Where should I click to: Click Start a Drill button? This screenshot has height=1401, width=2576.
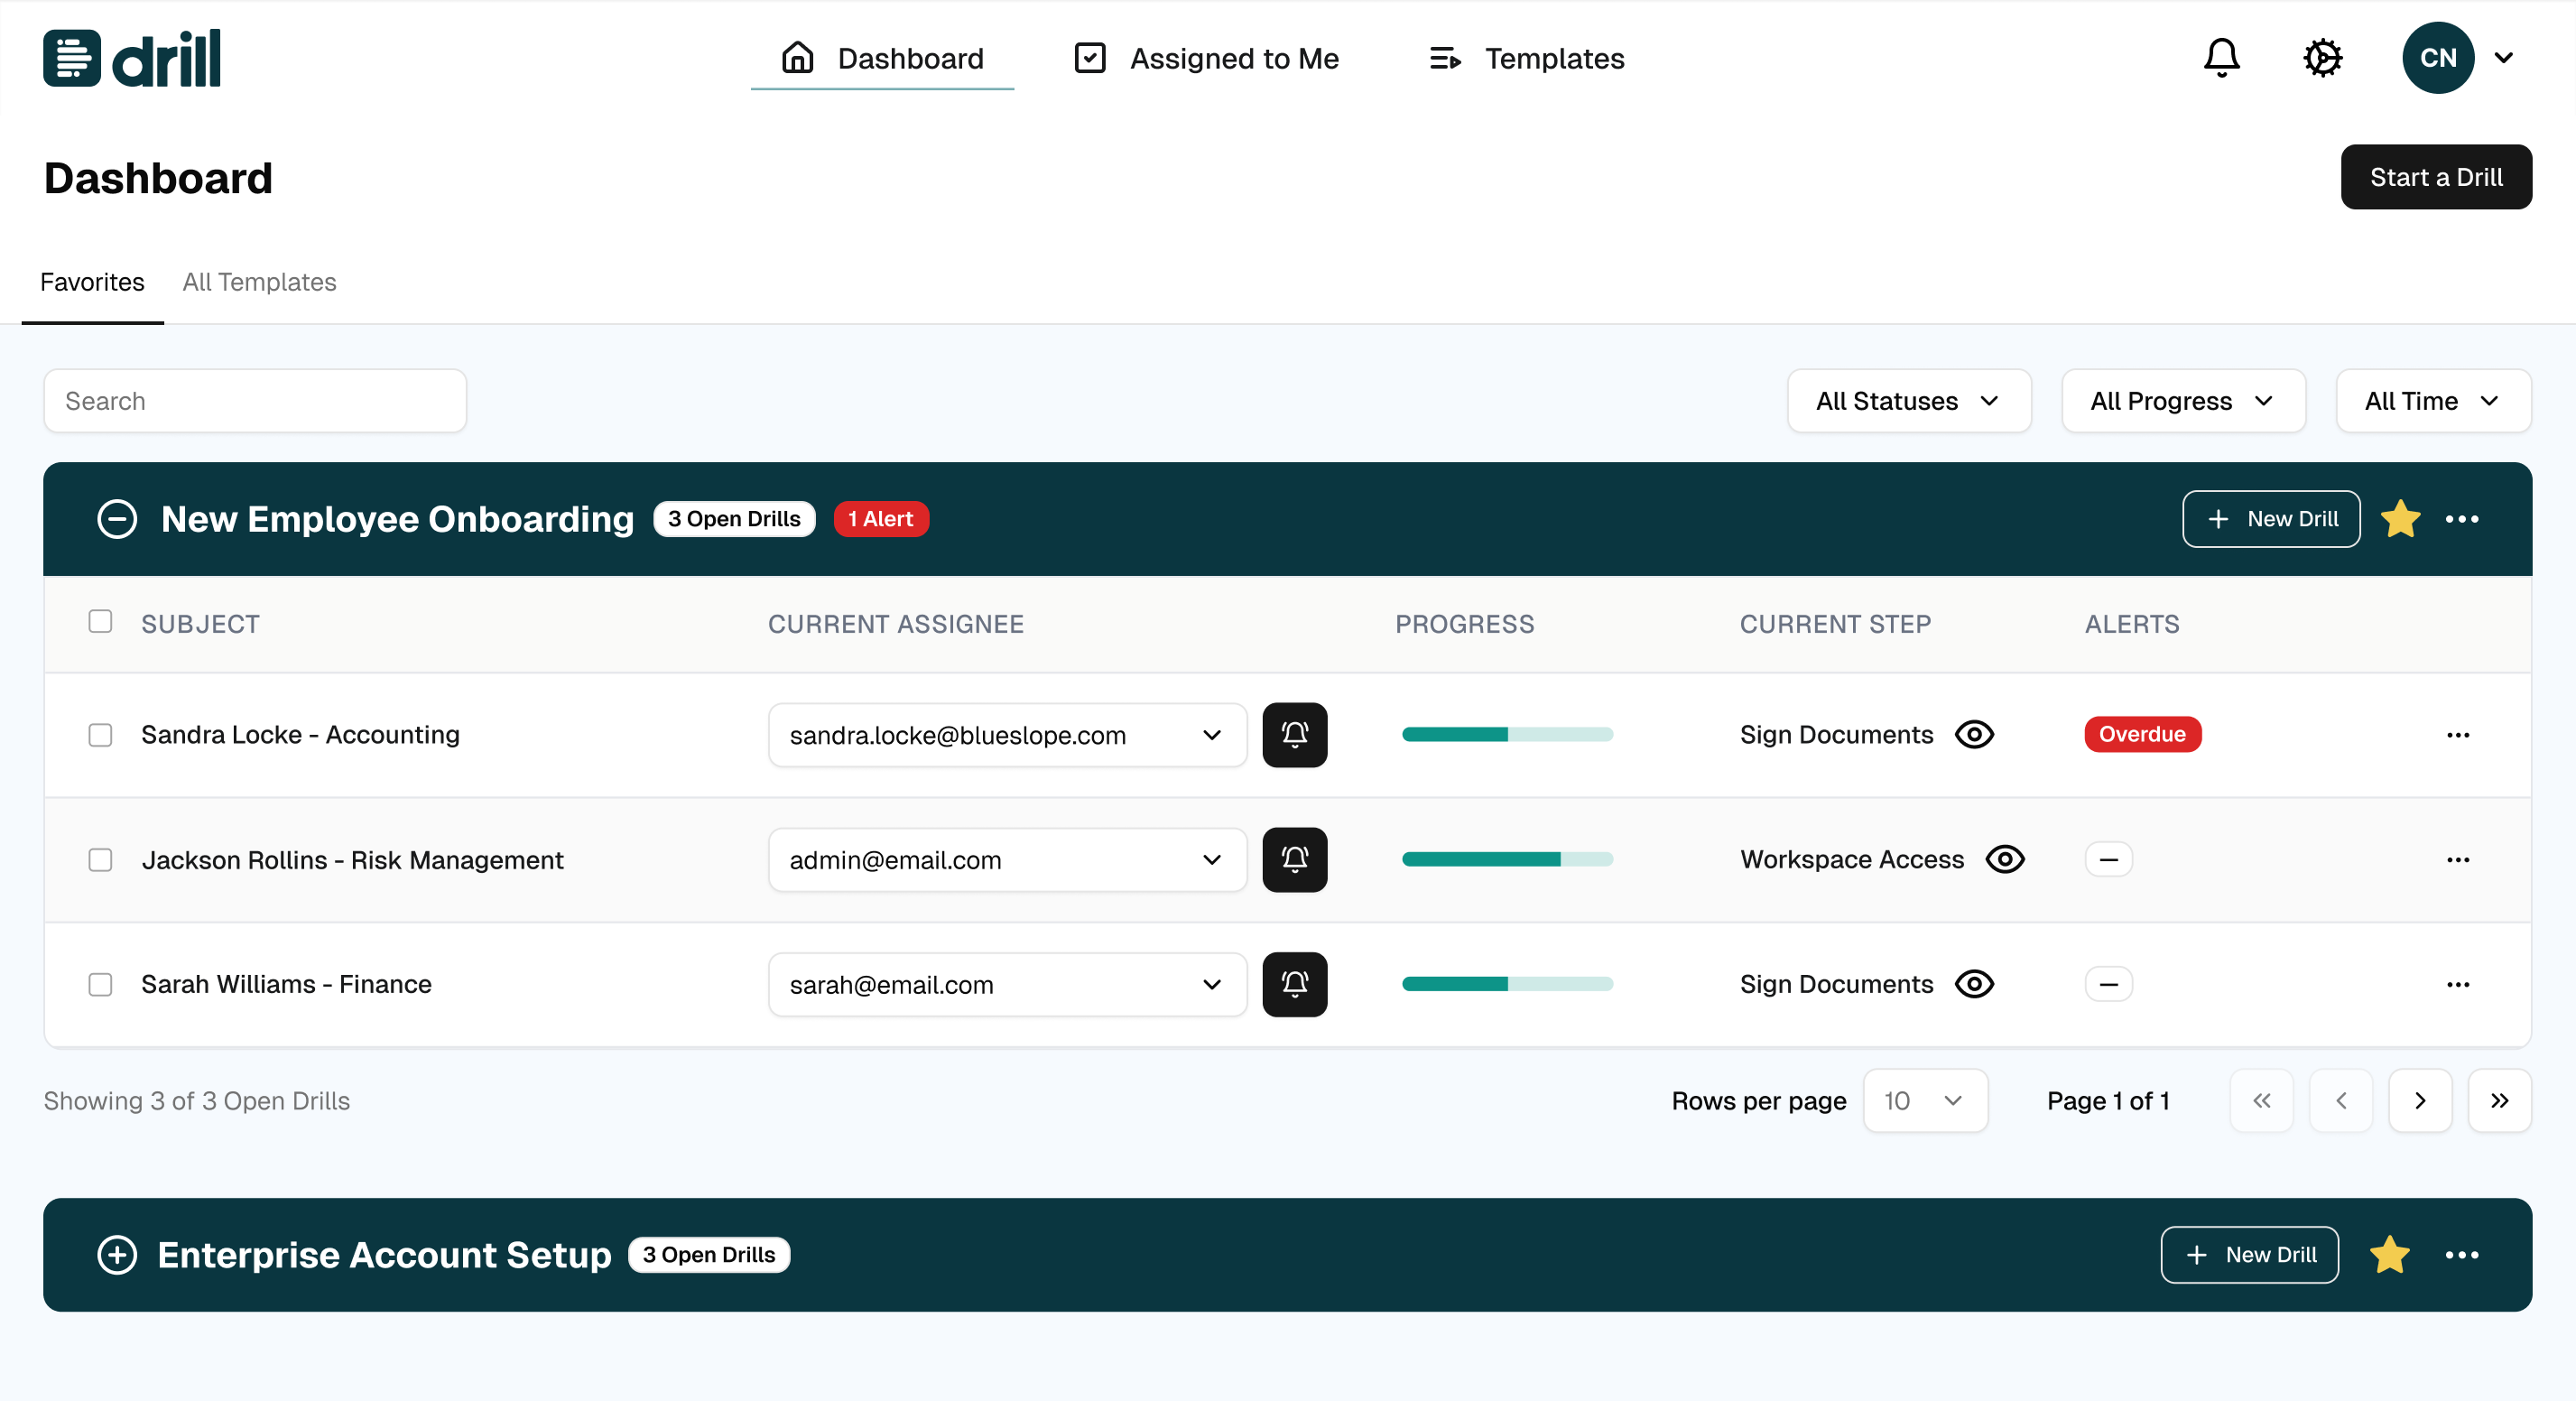2435,177
